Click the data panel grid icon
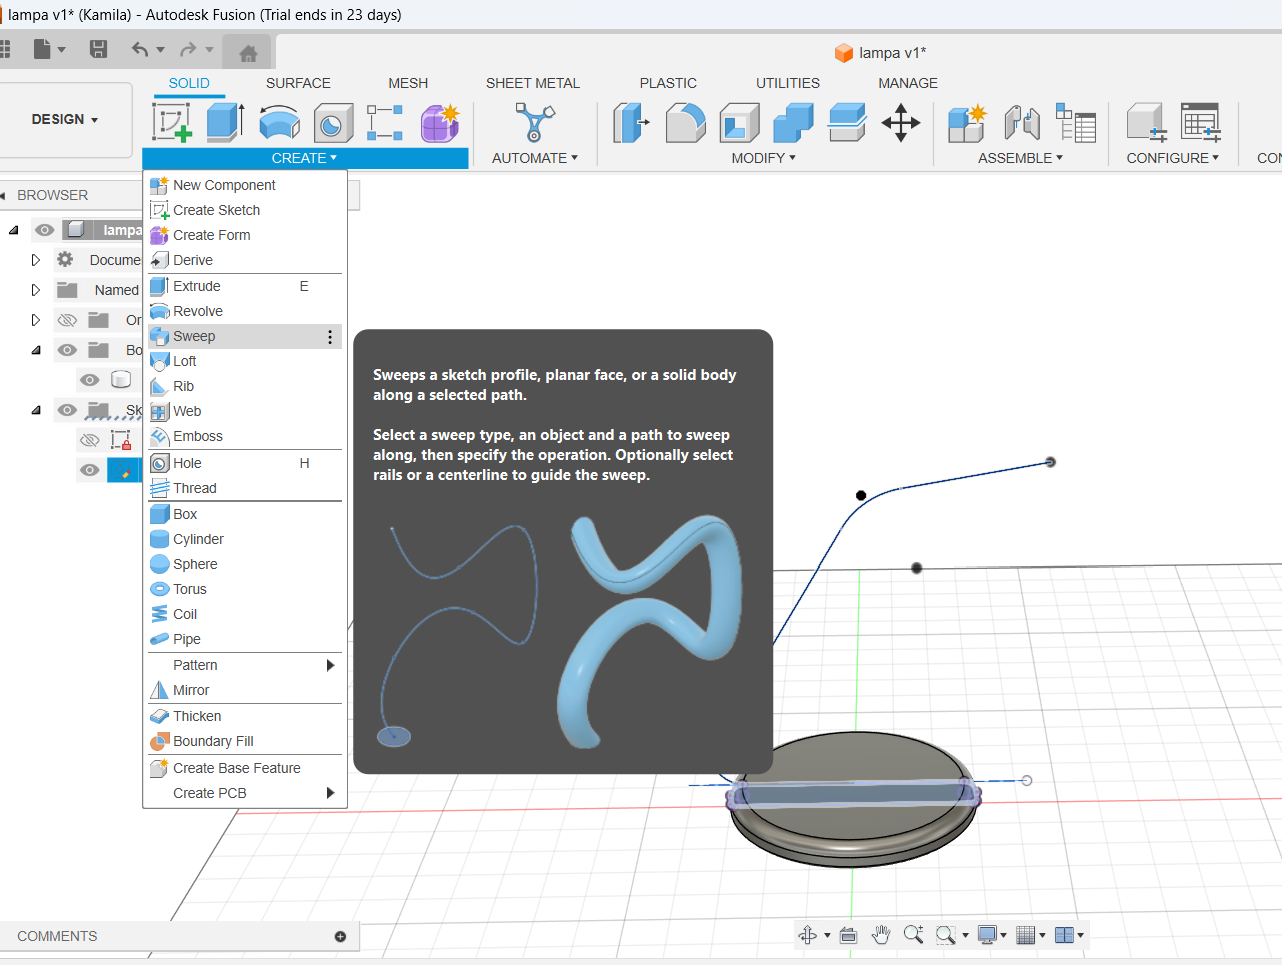 click(x=5, y=49)
